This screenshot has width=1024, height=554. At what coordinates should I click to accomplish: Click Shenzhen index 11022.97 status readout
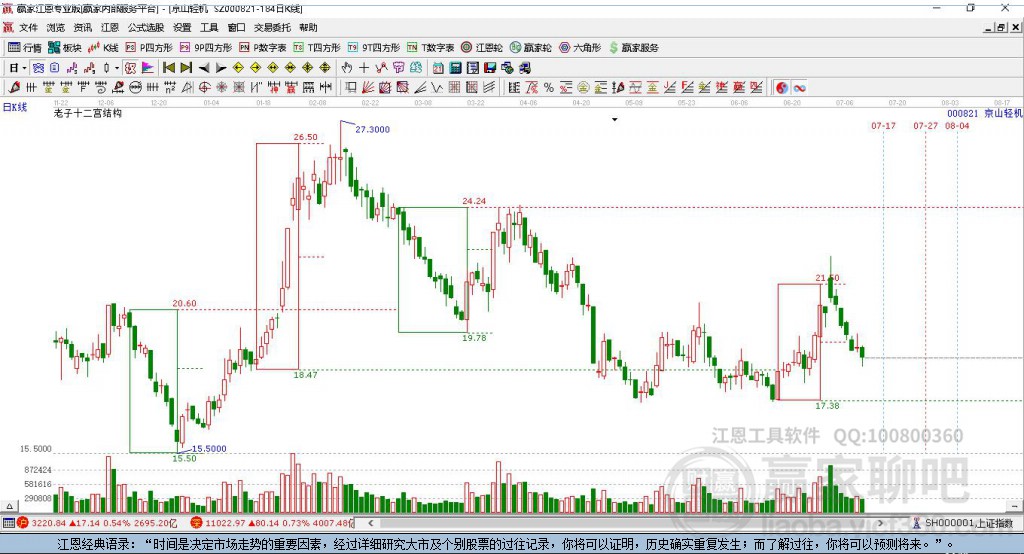(x=273, y=523)
